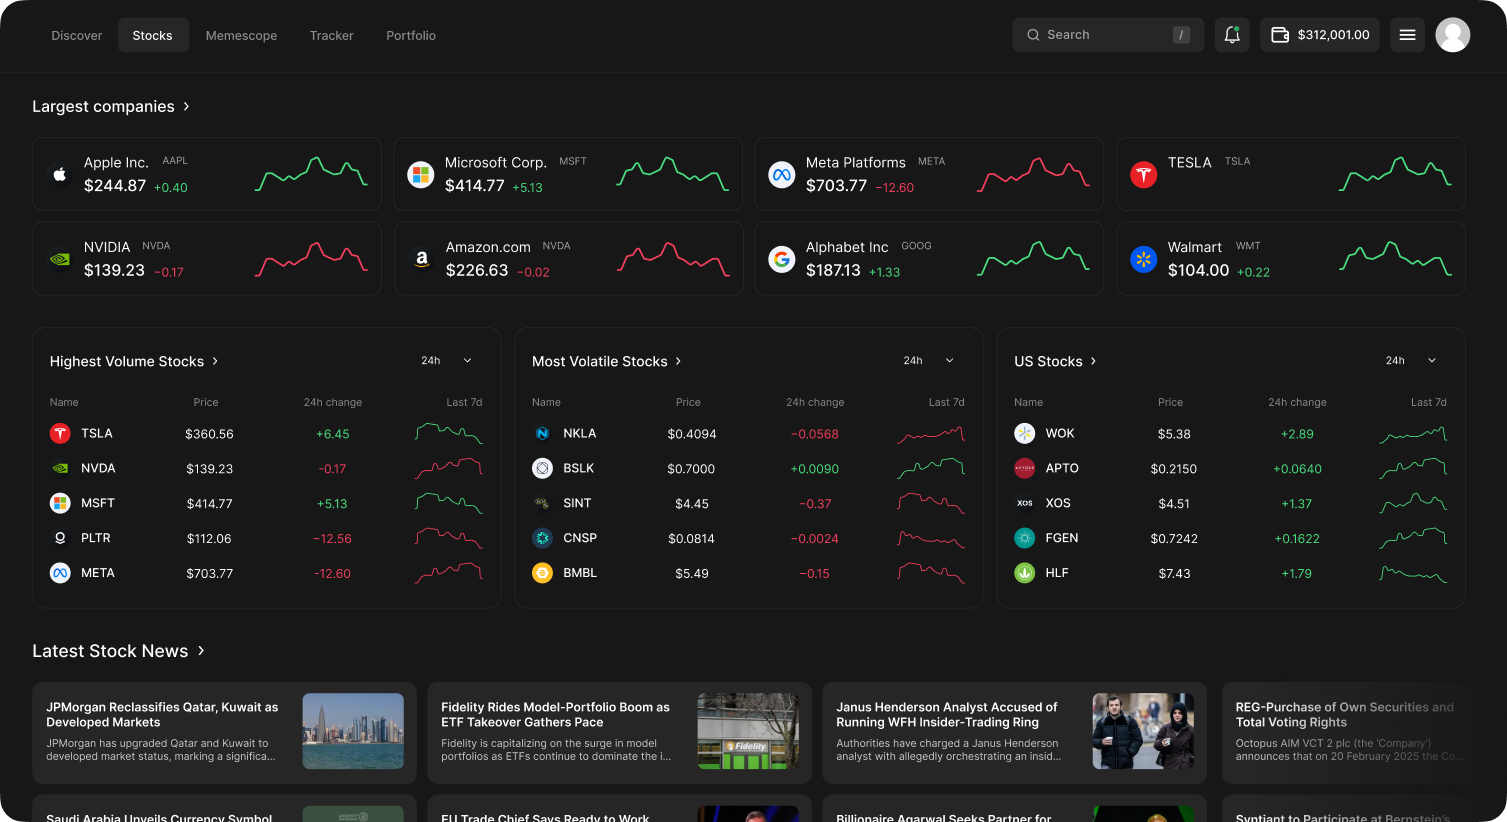1507x822 pixels.
Task: Click the NVDA row icon in Highest Volume
Action: click(x=60, y=468)
